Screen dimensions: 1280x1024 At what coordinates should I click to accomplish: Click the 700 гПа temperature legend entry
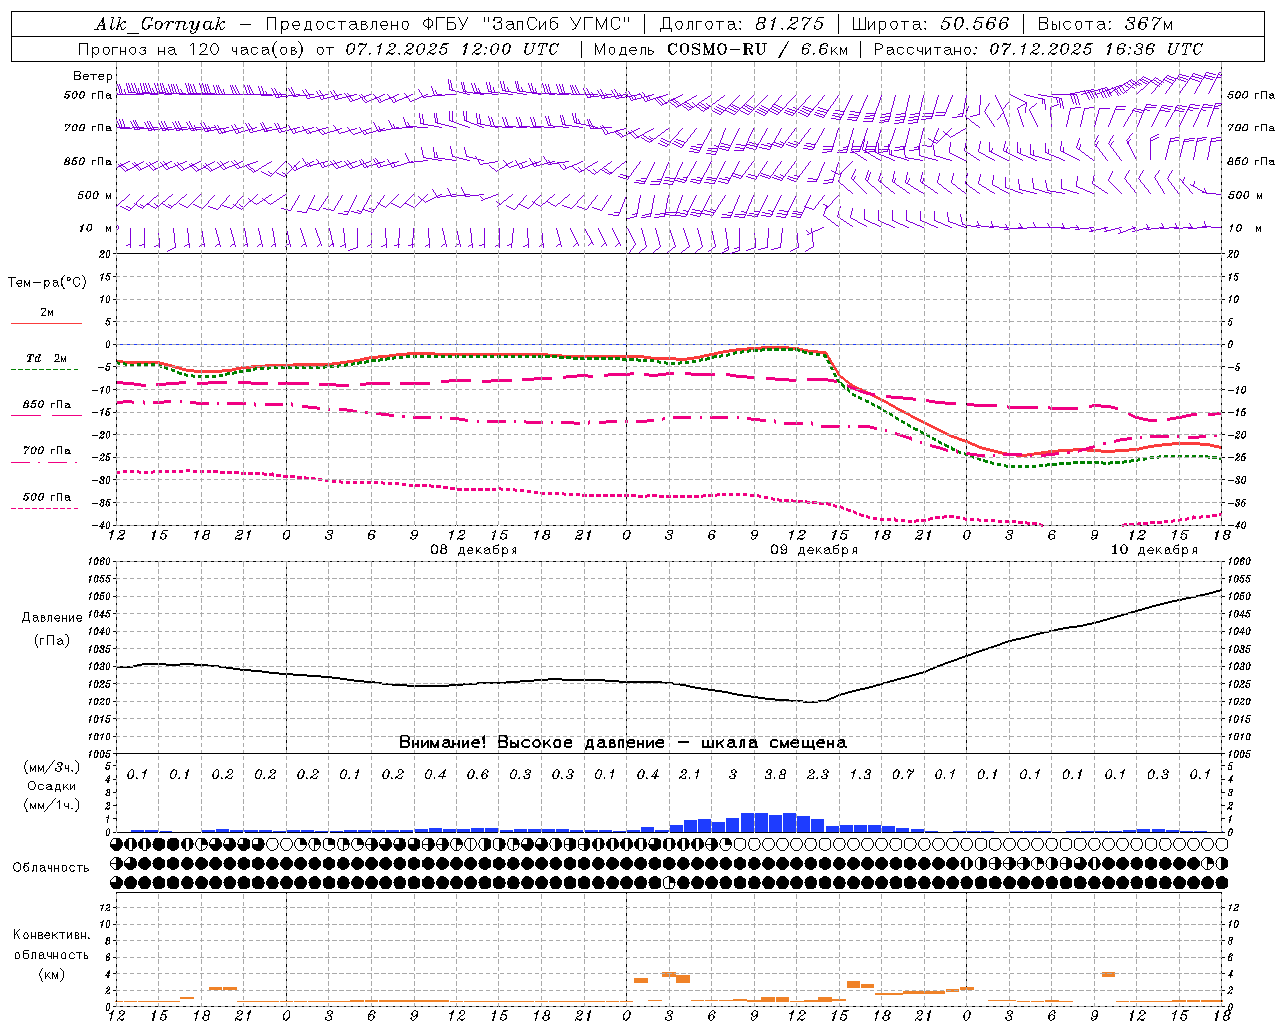click(x=46, y=451)
